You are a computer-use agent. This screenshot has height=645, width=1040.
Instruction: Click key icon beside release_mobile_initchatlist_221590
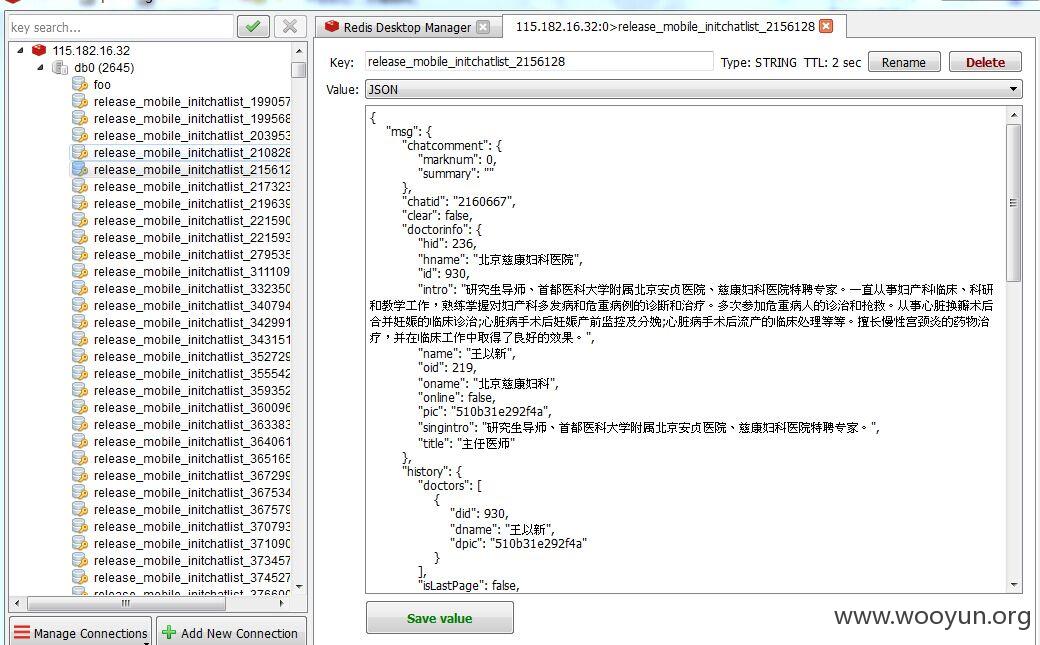pos(80,220)
